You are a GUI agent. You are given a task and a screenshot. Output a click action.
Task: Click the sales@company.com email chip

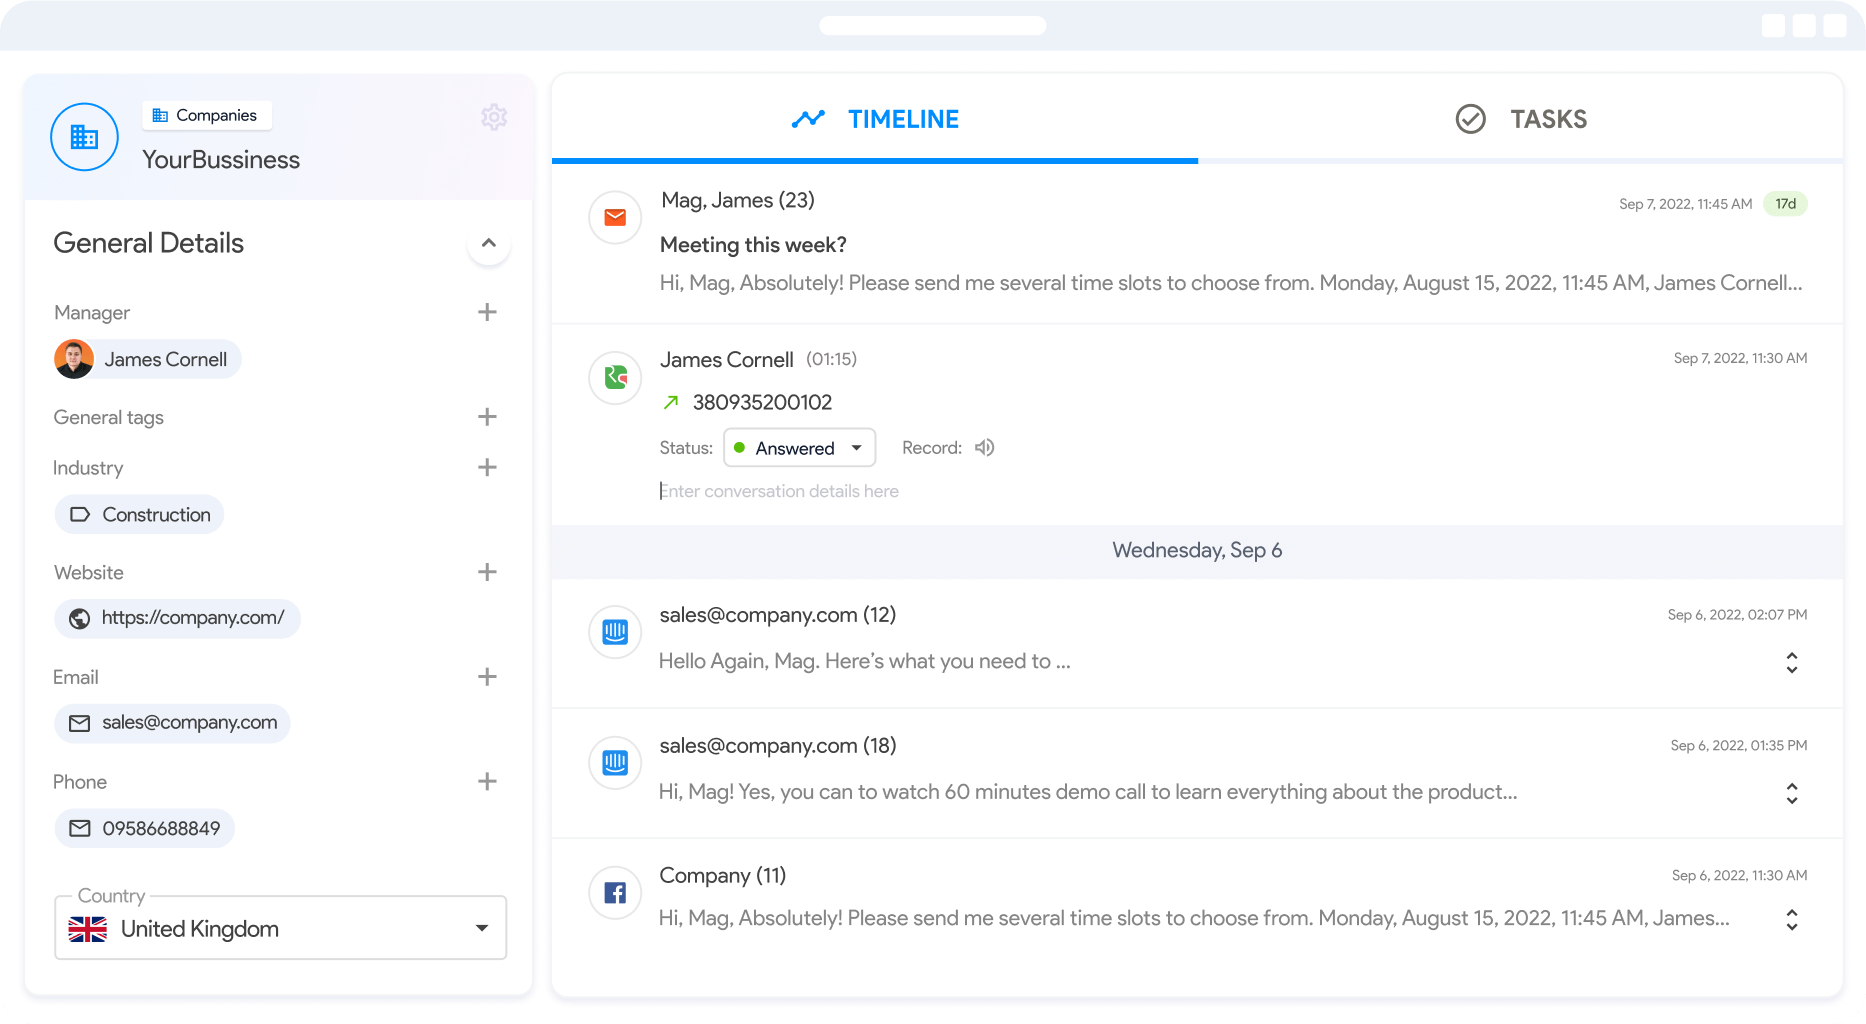[173, 723]
